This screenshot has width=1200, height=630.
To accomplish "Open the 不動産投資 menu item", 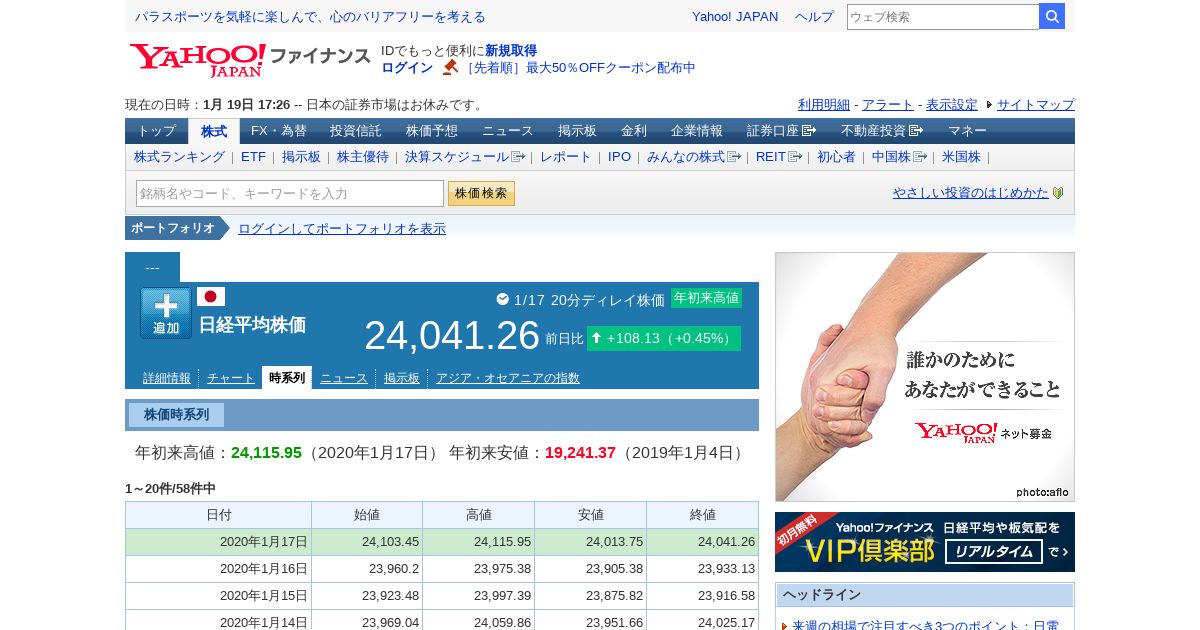I will click(x=881, y=131).
